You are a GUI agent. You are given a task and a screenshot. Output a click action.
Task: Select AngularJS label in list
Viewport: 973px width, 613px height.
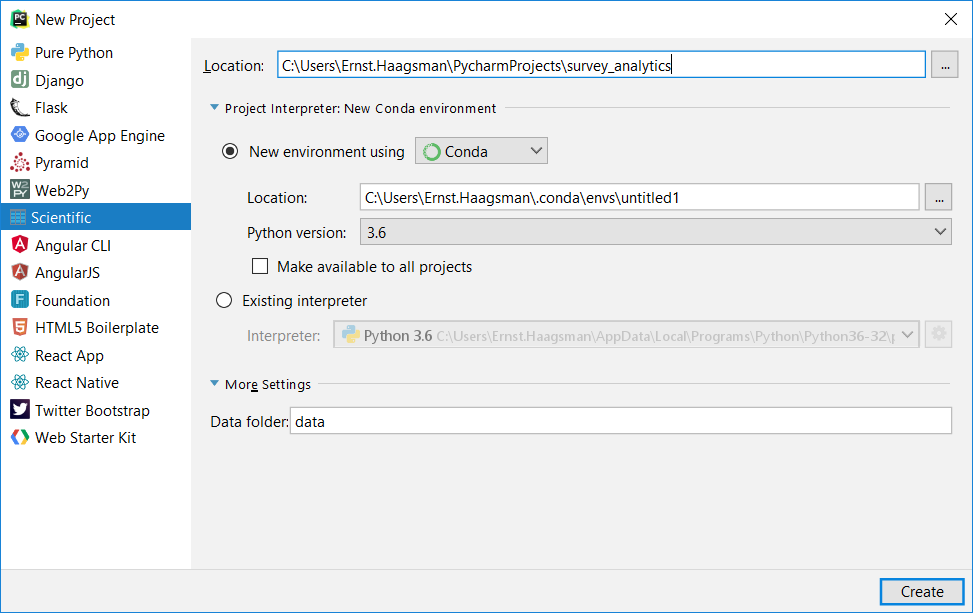tap(67, 273)
